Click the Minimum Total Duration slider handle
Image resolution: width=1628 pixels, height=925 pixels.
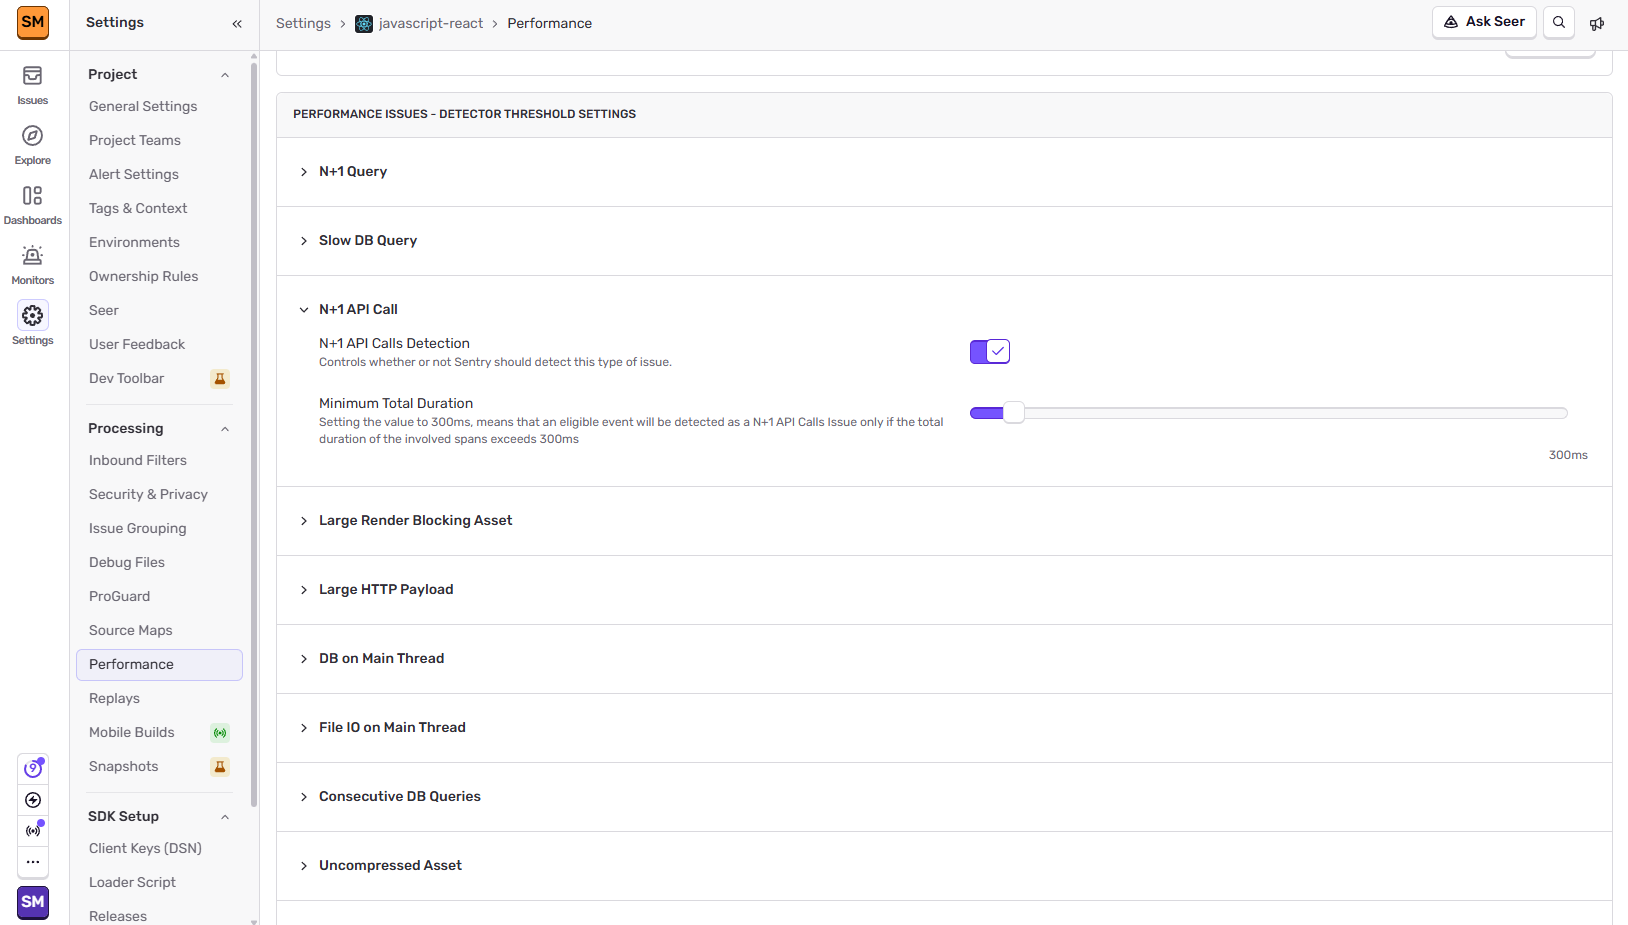[1014, 413]
